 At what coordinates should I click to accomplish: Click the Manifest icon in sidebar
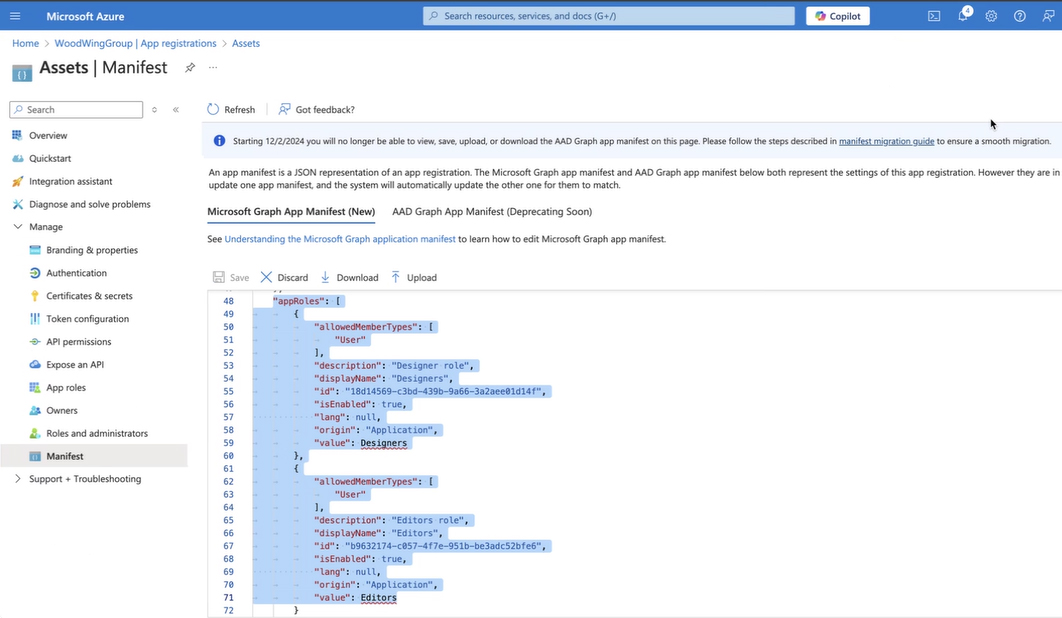click(x=35, y=456)
